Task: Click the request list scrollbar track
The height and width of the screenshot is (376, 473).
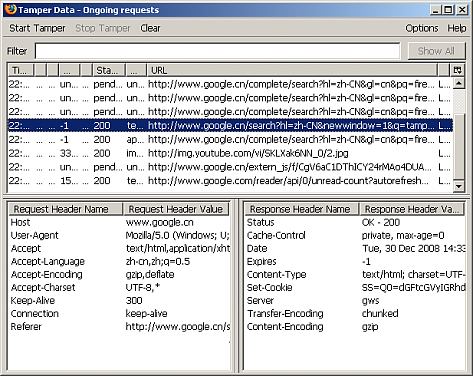Action: click(x=459, y=100)
